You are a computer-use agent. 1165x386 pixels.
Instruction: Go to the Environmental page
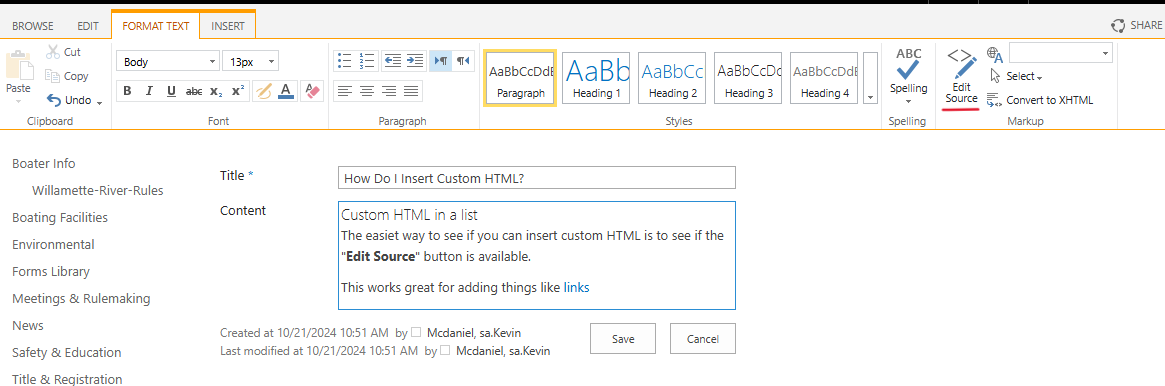53,244
